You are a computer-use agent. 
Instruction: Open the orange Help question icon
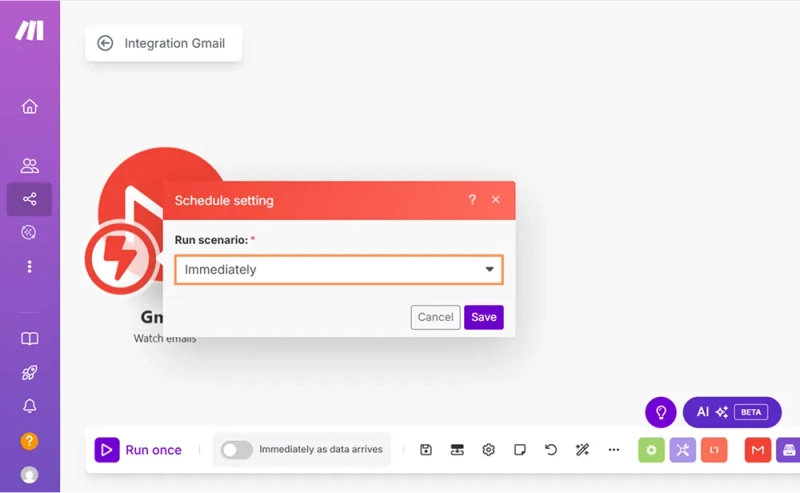click(29, 441)
